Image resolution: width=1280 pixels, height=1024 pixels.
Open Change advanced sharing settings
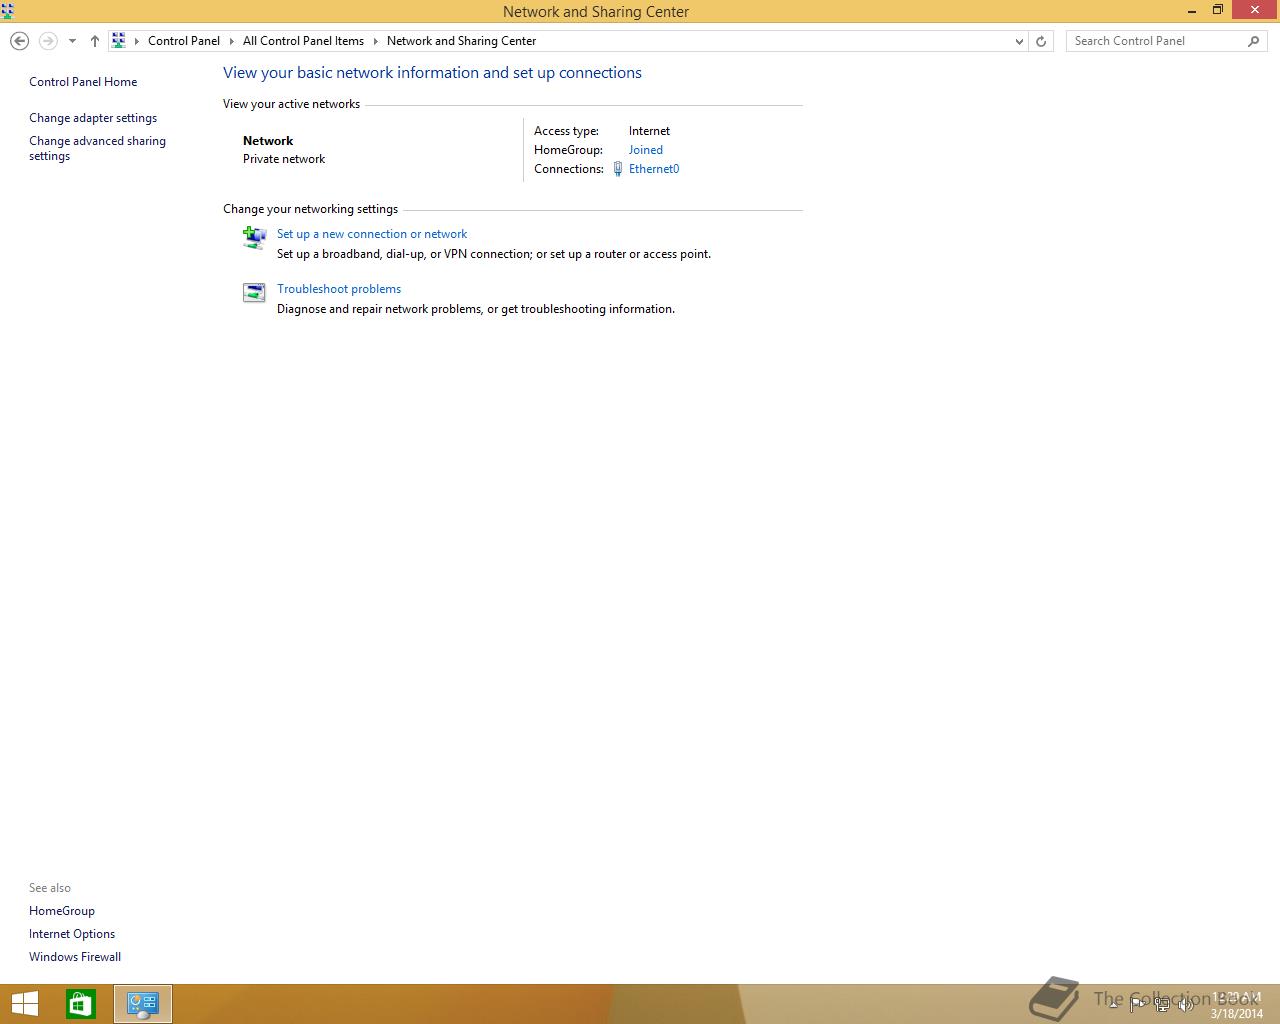coord(97,148)
